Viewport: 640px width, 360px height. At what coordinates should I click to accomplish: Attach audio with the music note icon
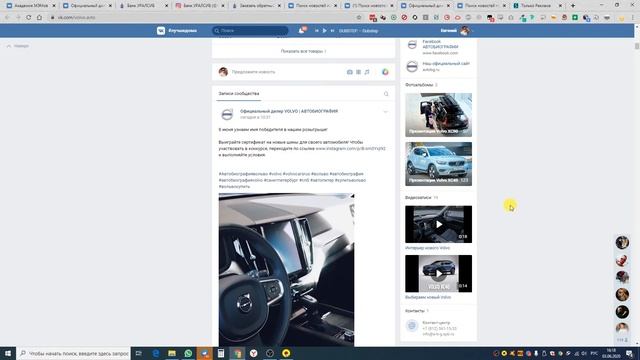(x=367, y=72)
